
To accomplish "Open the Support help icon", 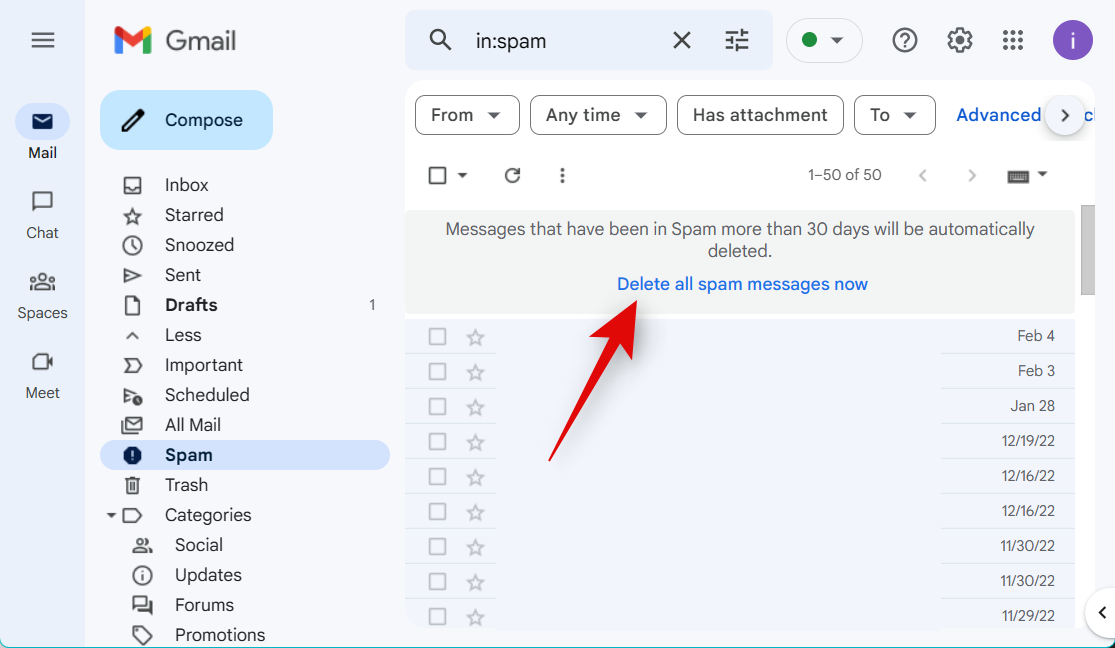I will tap(905, 41).
